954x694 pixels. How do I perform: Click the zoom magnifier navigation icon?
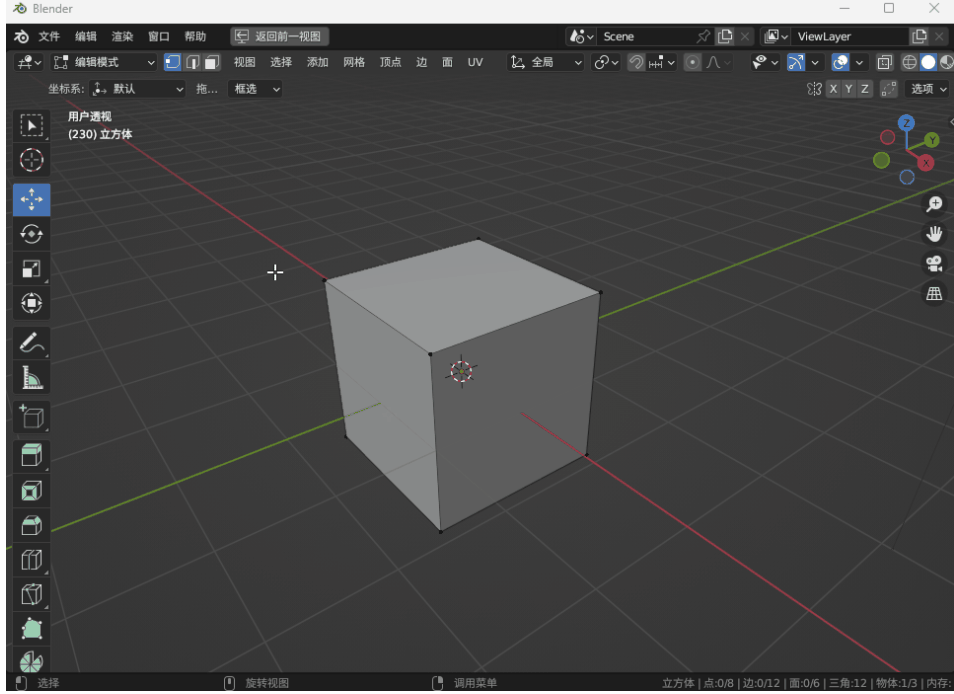(x=934, y=204)
